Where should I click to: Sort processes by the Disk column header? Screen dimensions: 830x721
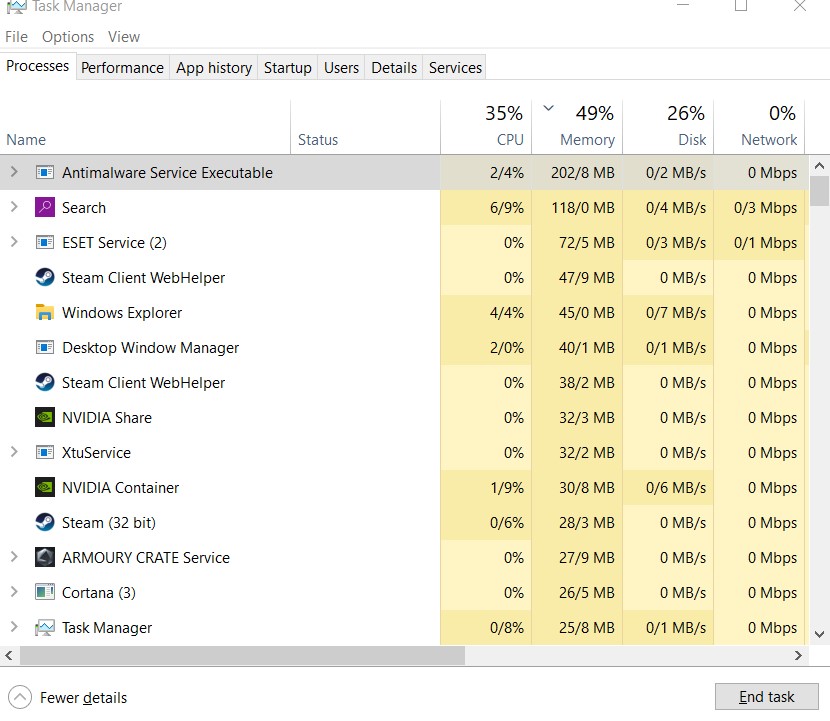[668, 127]
